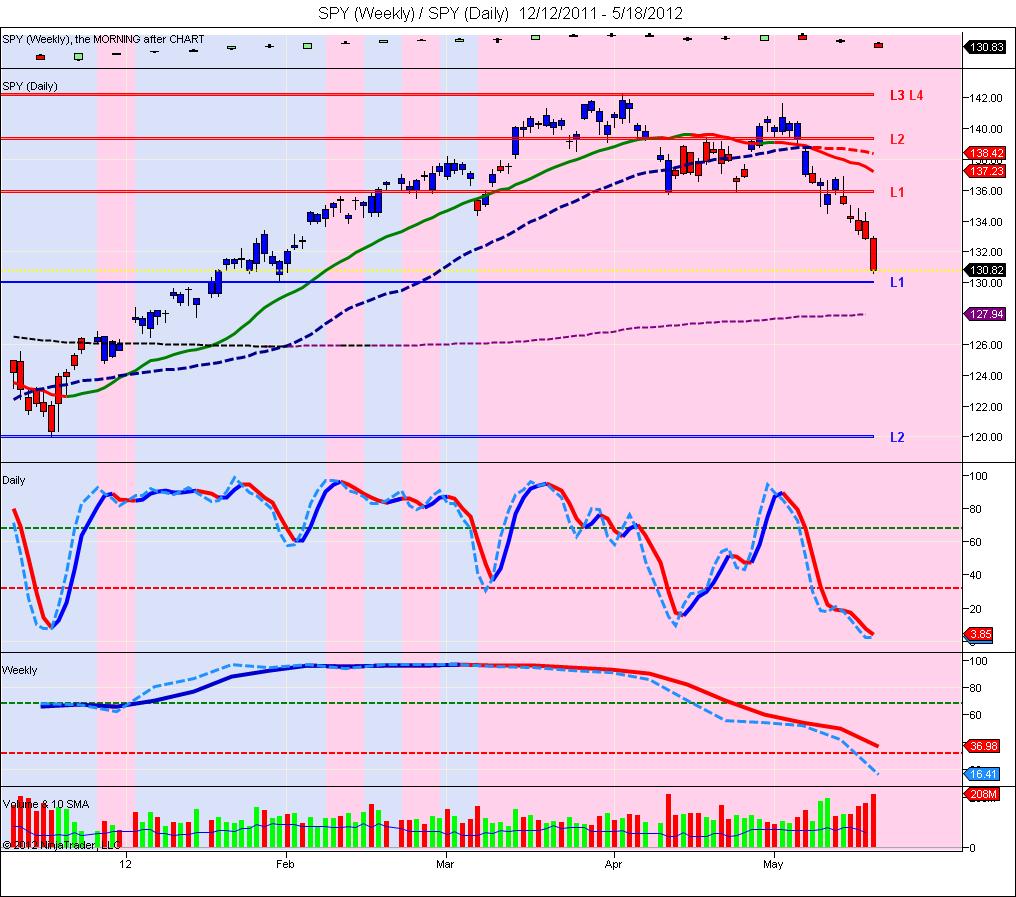Click the 136.00 price axis label
Screen dimensions: 1016x897
[x=986, y=191]
